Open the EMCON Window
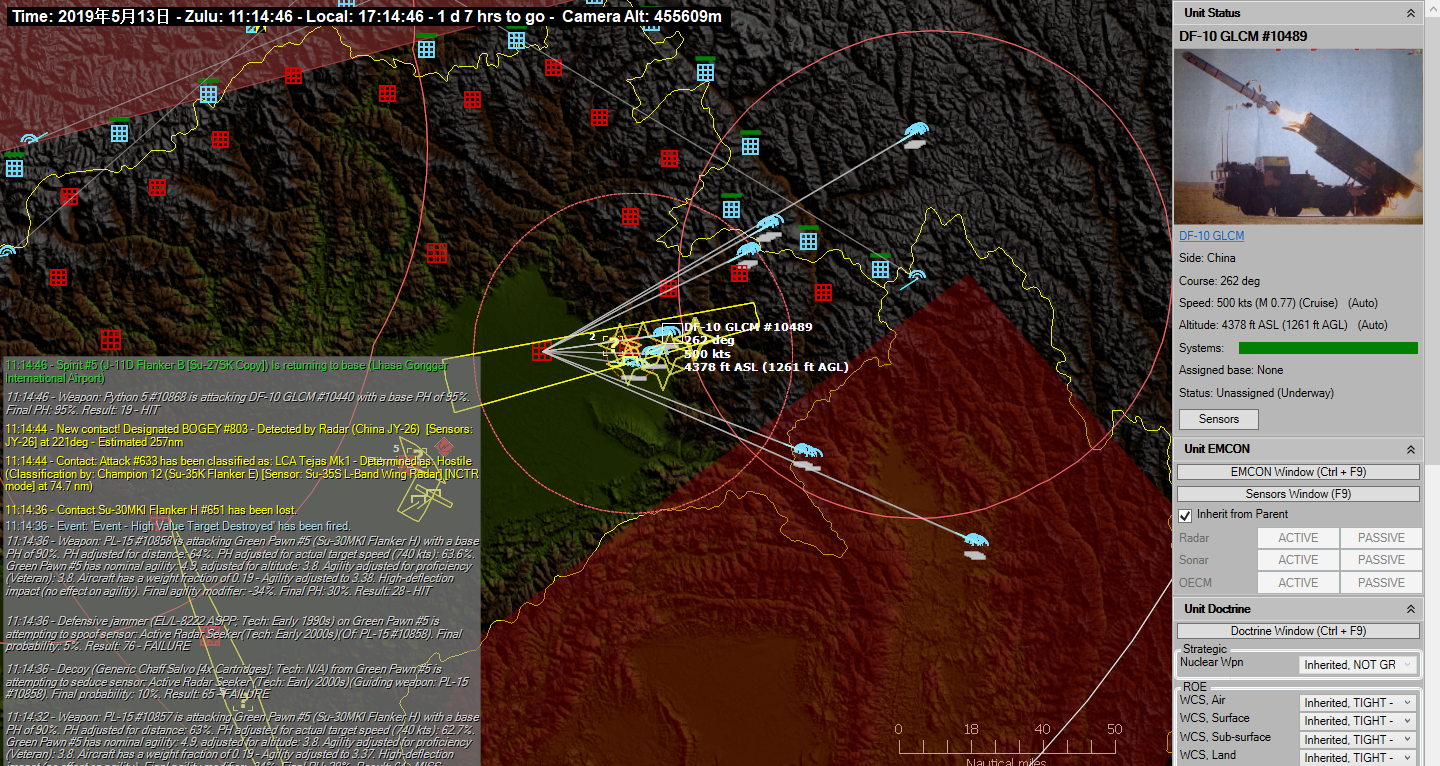The height and width of the screenshot is (766, 1440). [1298, 472]
